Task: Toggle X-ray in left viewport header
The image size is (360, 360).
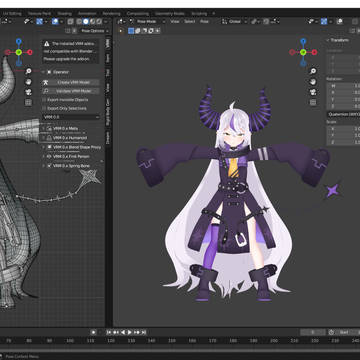Action: (70, 21)
